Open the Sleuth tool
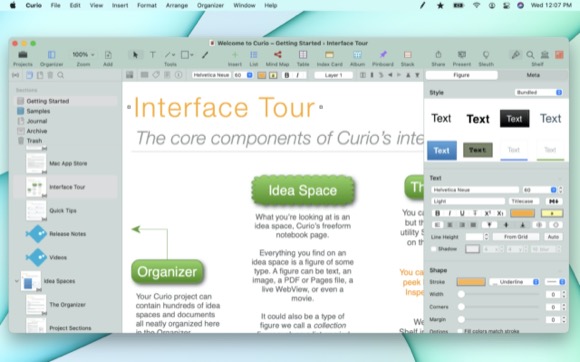The height and width of the screenshot is (362, 580). pyautogui.click(x=486, y=55)
